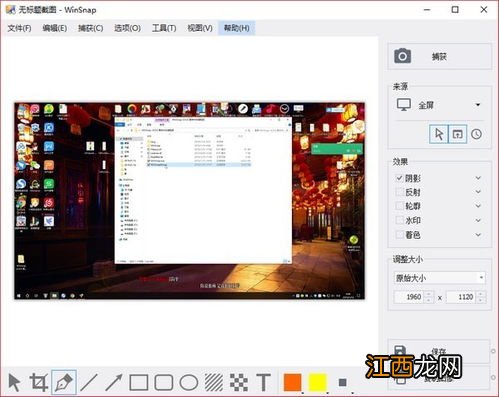Select the Hatch highlight tool
499x397 pixels.
[x=214, y=382]
